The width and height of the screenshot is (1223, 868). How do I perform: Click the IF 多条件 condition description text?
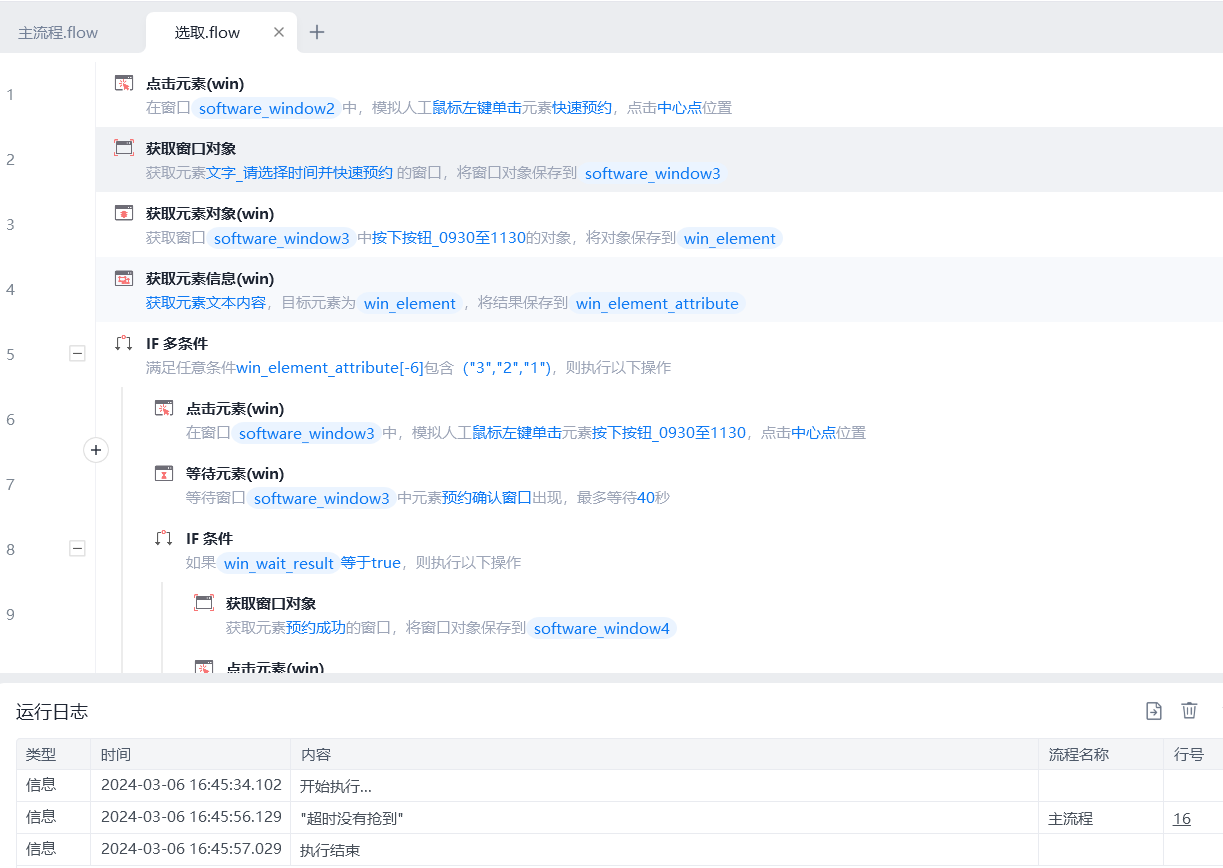click(408, 368)
